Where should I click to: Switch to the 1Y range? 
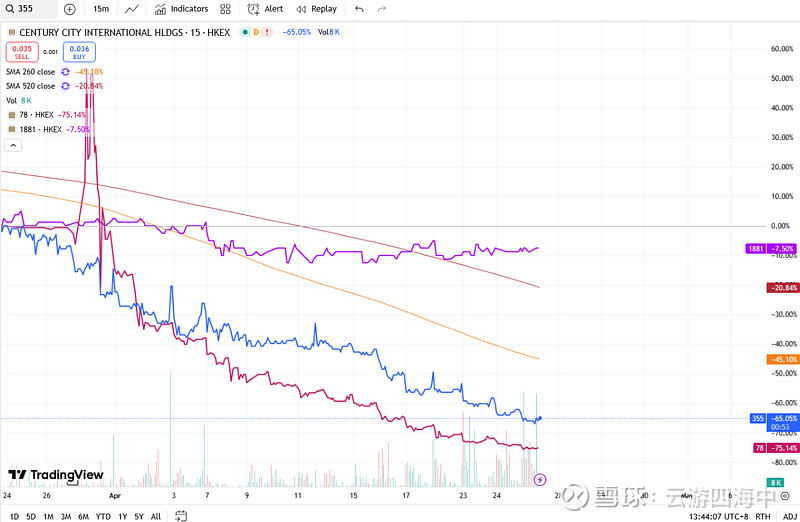click(122, 516)
